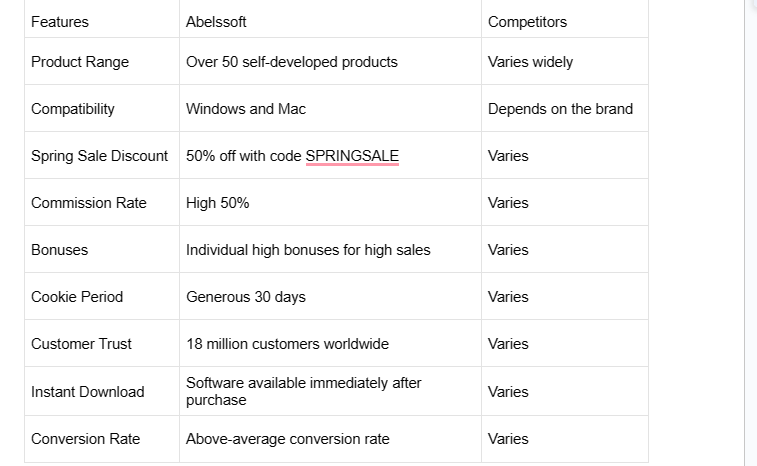
Task: Click 'Above-average conversion rate' cell
Action: [330, 439]
